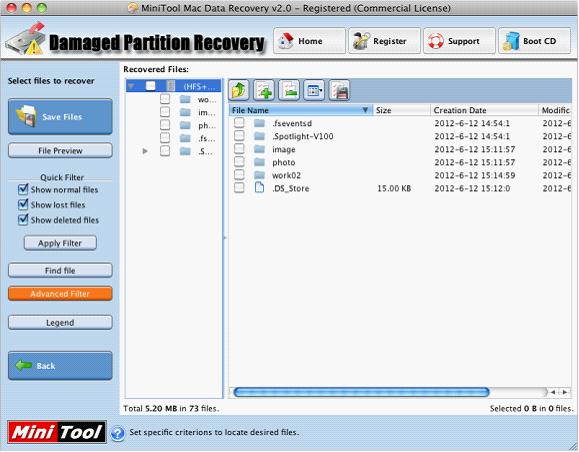This screenshot has width=579, height=452.
Task: Click the work02 folder icon in file list
Action: tap(260, 175)
